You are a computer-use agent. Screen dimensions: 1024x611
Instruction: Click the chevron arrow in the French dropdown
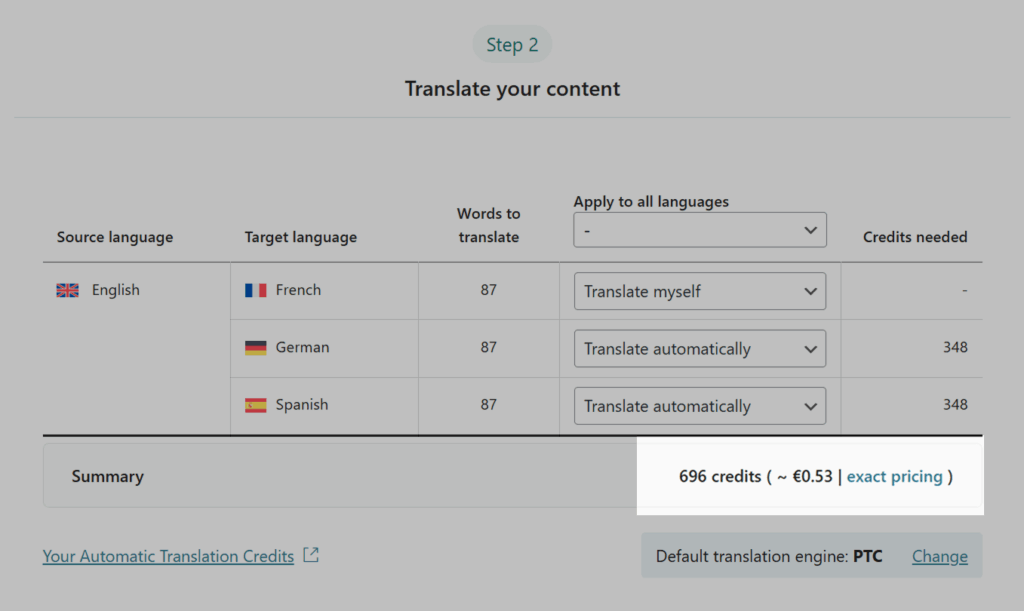coord(810,292)
